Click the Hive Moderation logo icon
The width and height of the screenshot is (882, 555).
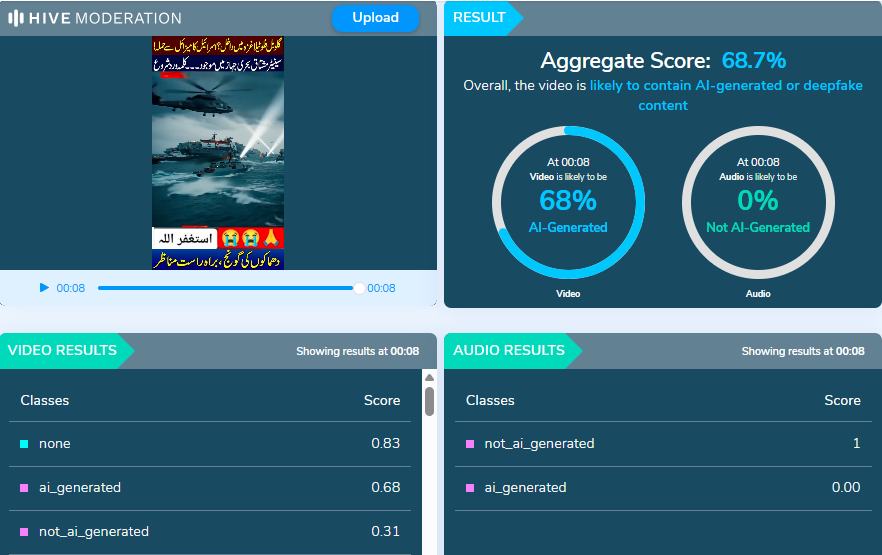point(17,18)
